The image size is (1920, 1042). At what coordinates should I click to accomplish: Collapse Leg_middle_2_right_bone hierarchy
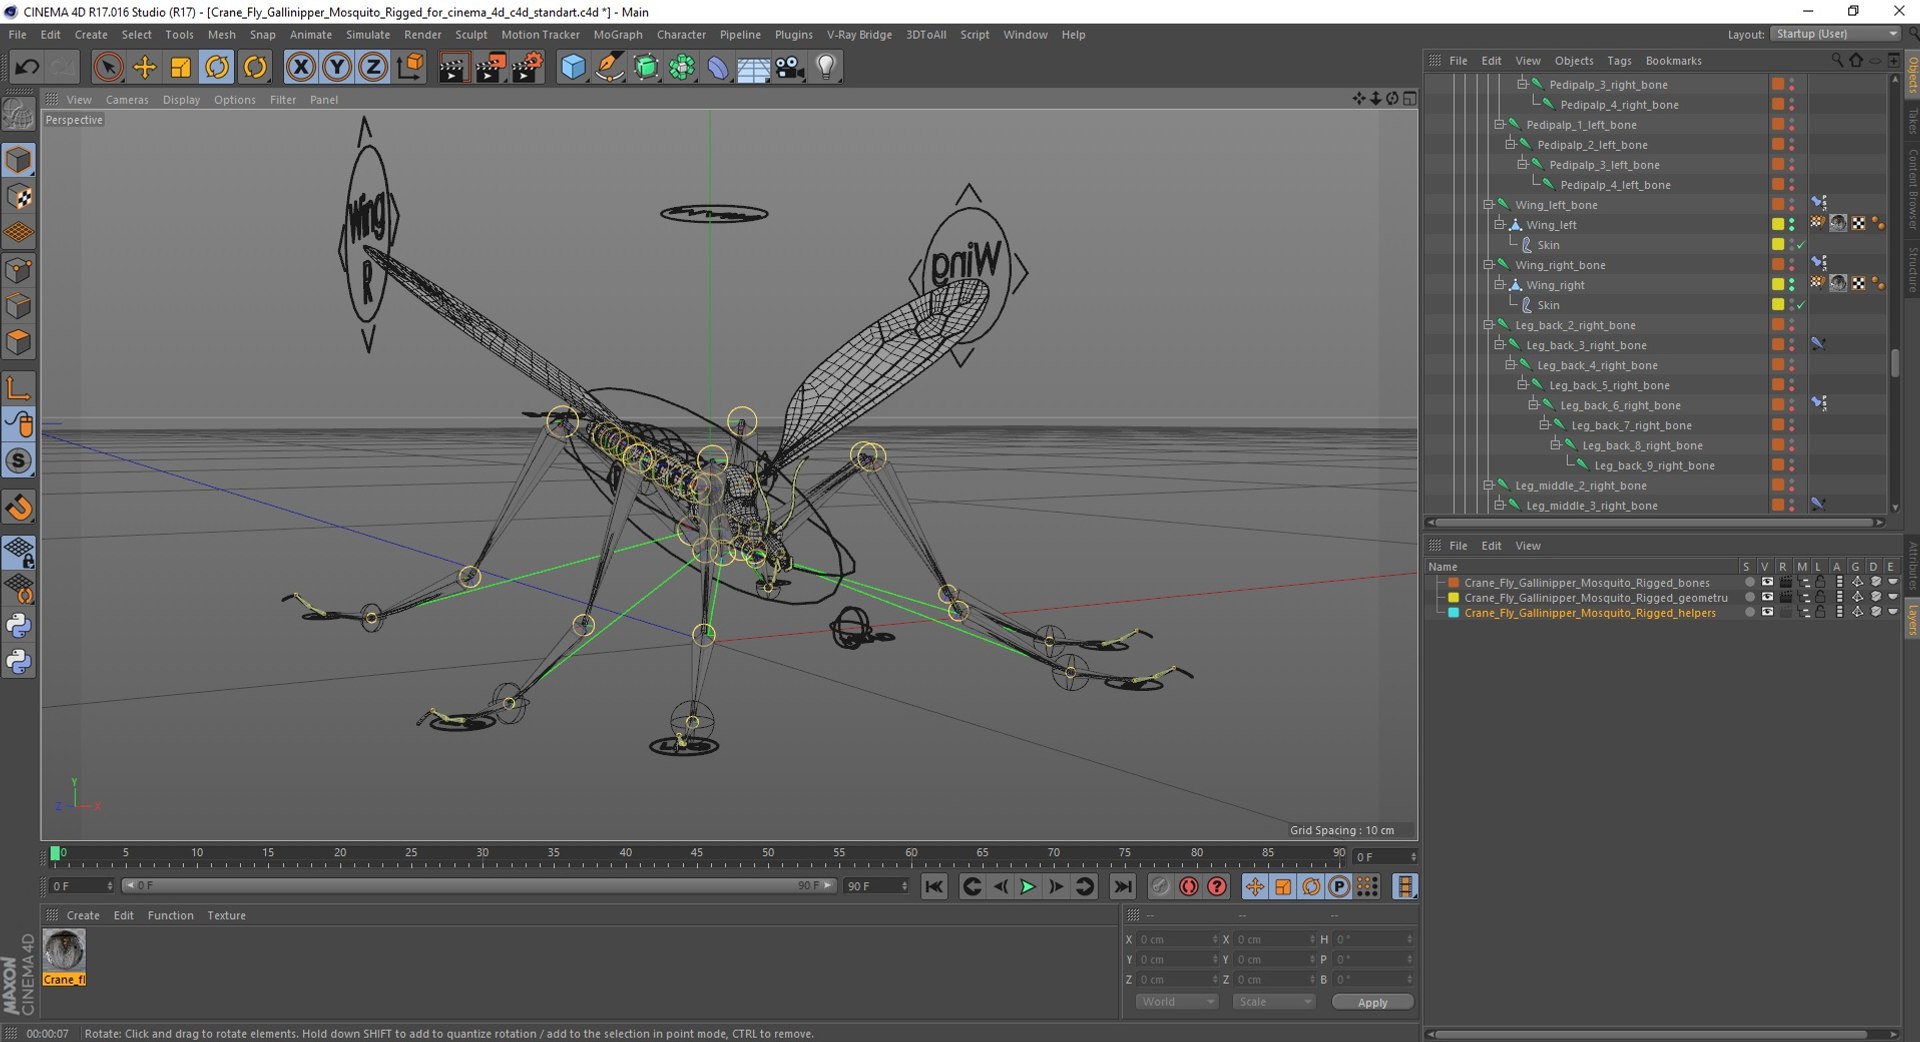click(1488, 485)
